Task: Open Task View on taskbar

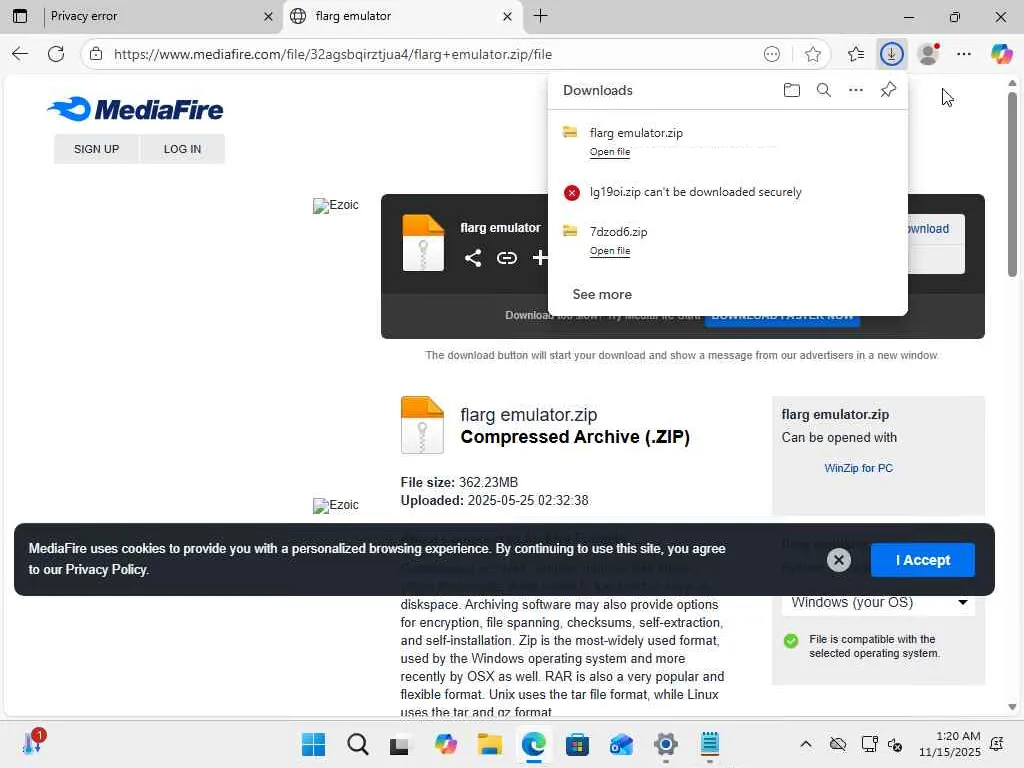Action: [400, 744]
